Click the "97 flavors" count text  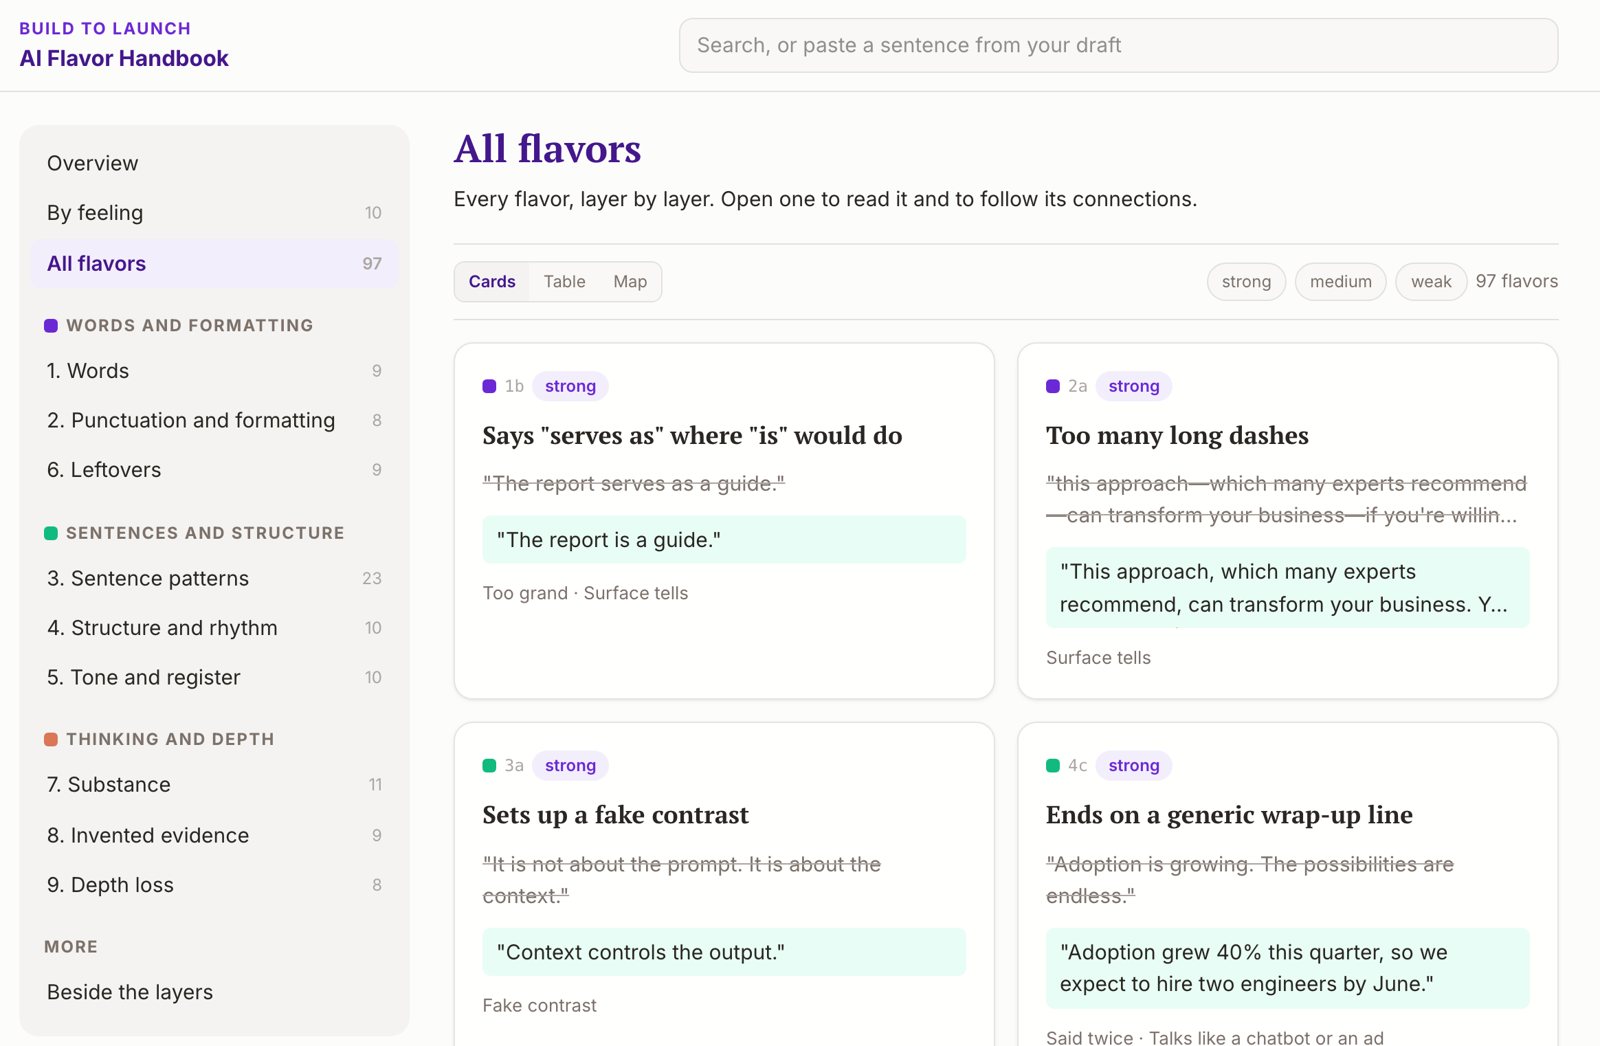click(x=1516, y=281)
